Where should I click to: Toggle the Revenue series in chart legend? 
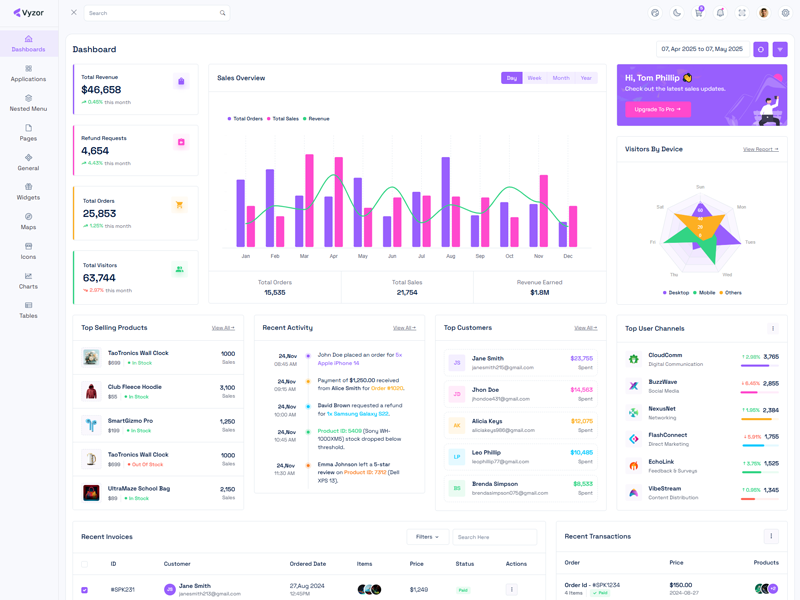pos(317,119)
